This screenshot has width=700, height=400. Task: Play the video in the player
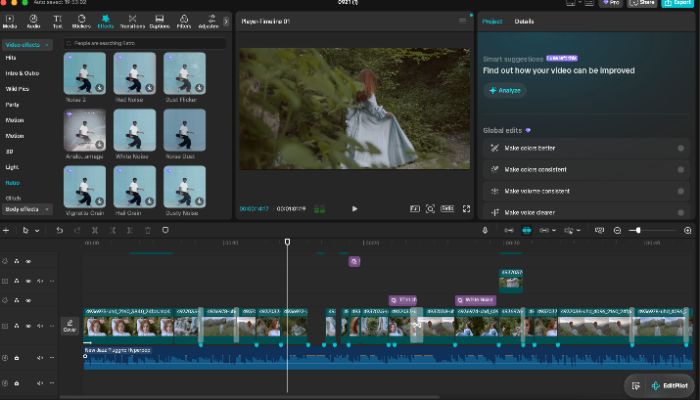click(354, 208)
